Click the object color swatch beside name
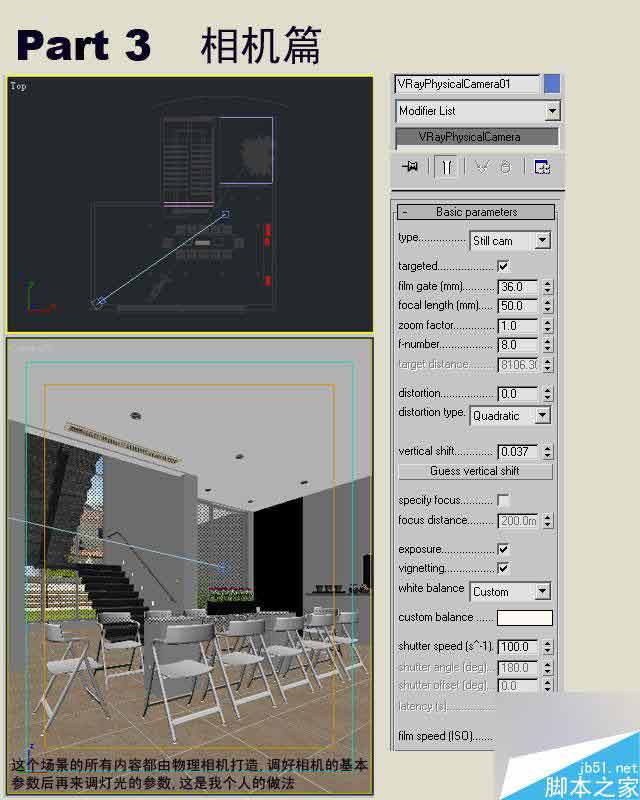This screenshot has height=800, width=640. click(x=552, y=84)
